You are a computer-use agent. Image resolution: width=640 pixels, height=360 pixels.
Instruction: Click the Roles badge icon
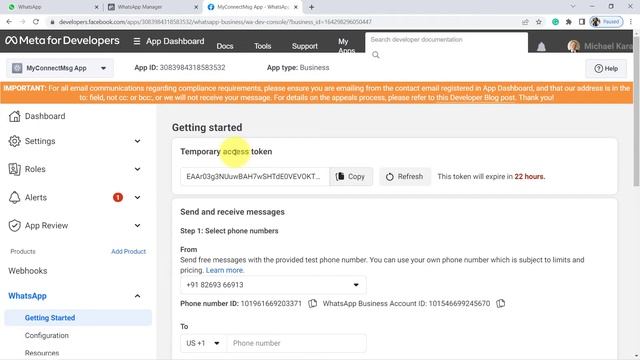pos(14,169)
